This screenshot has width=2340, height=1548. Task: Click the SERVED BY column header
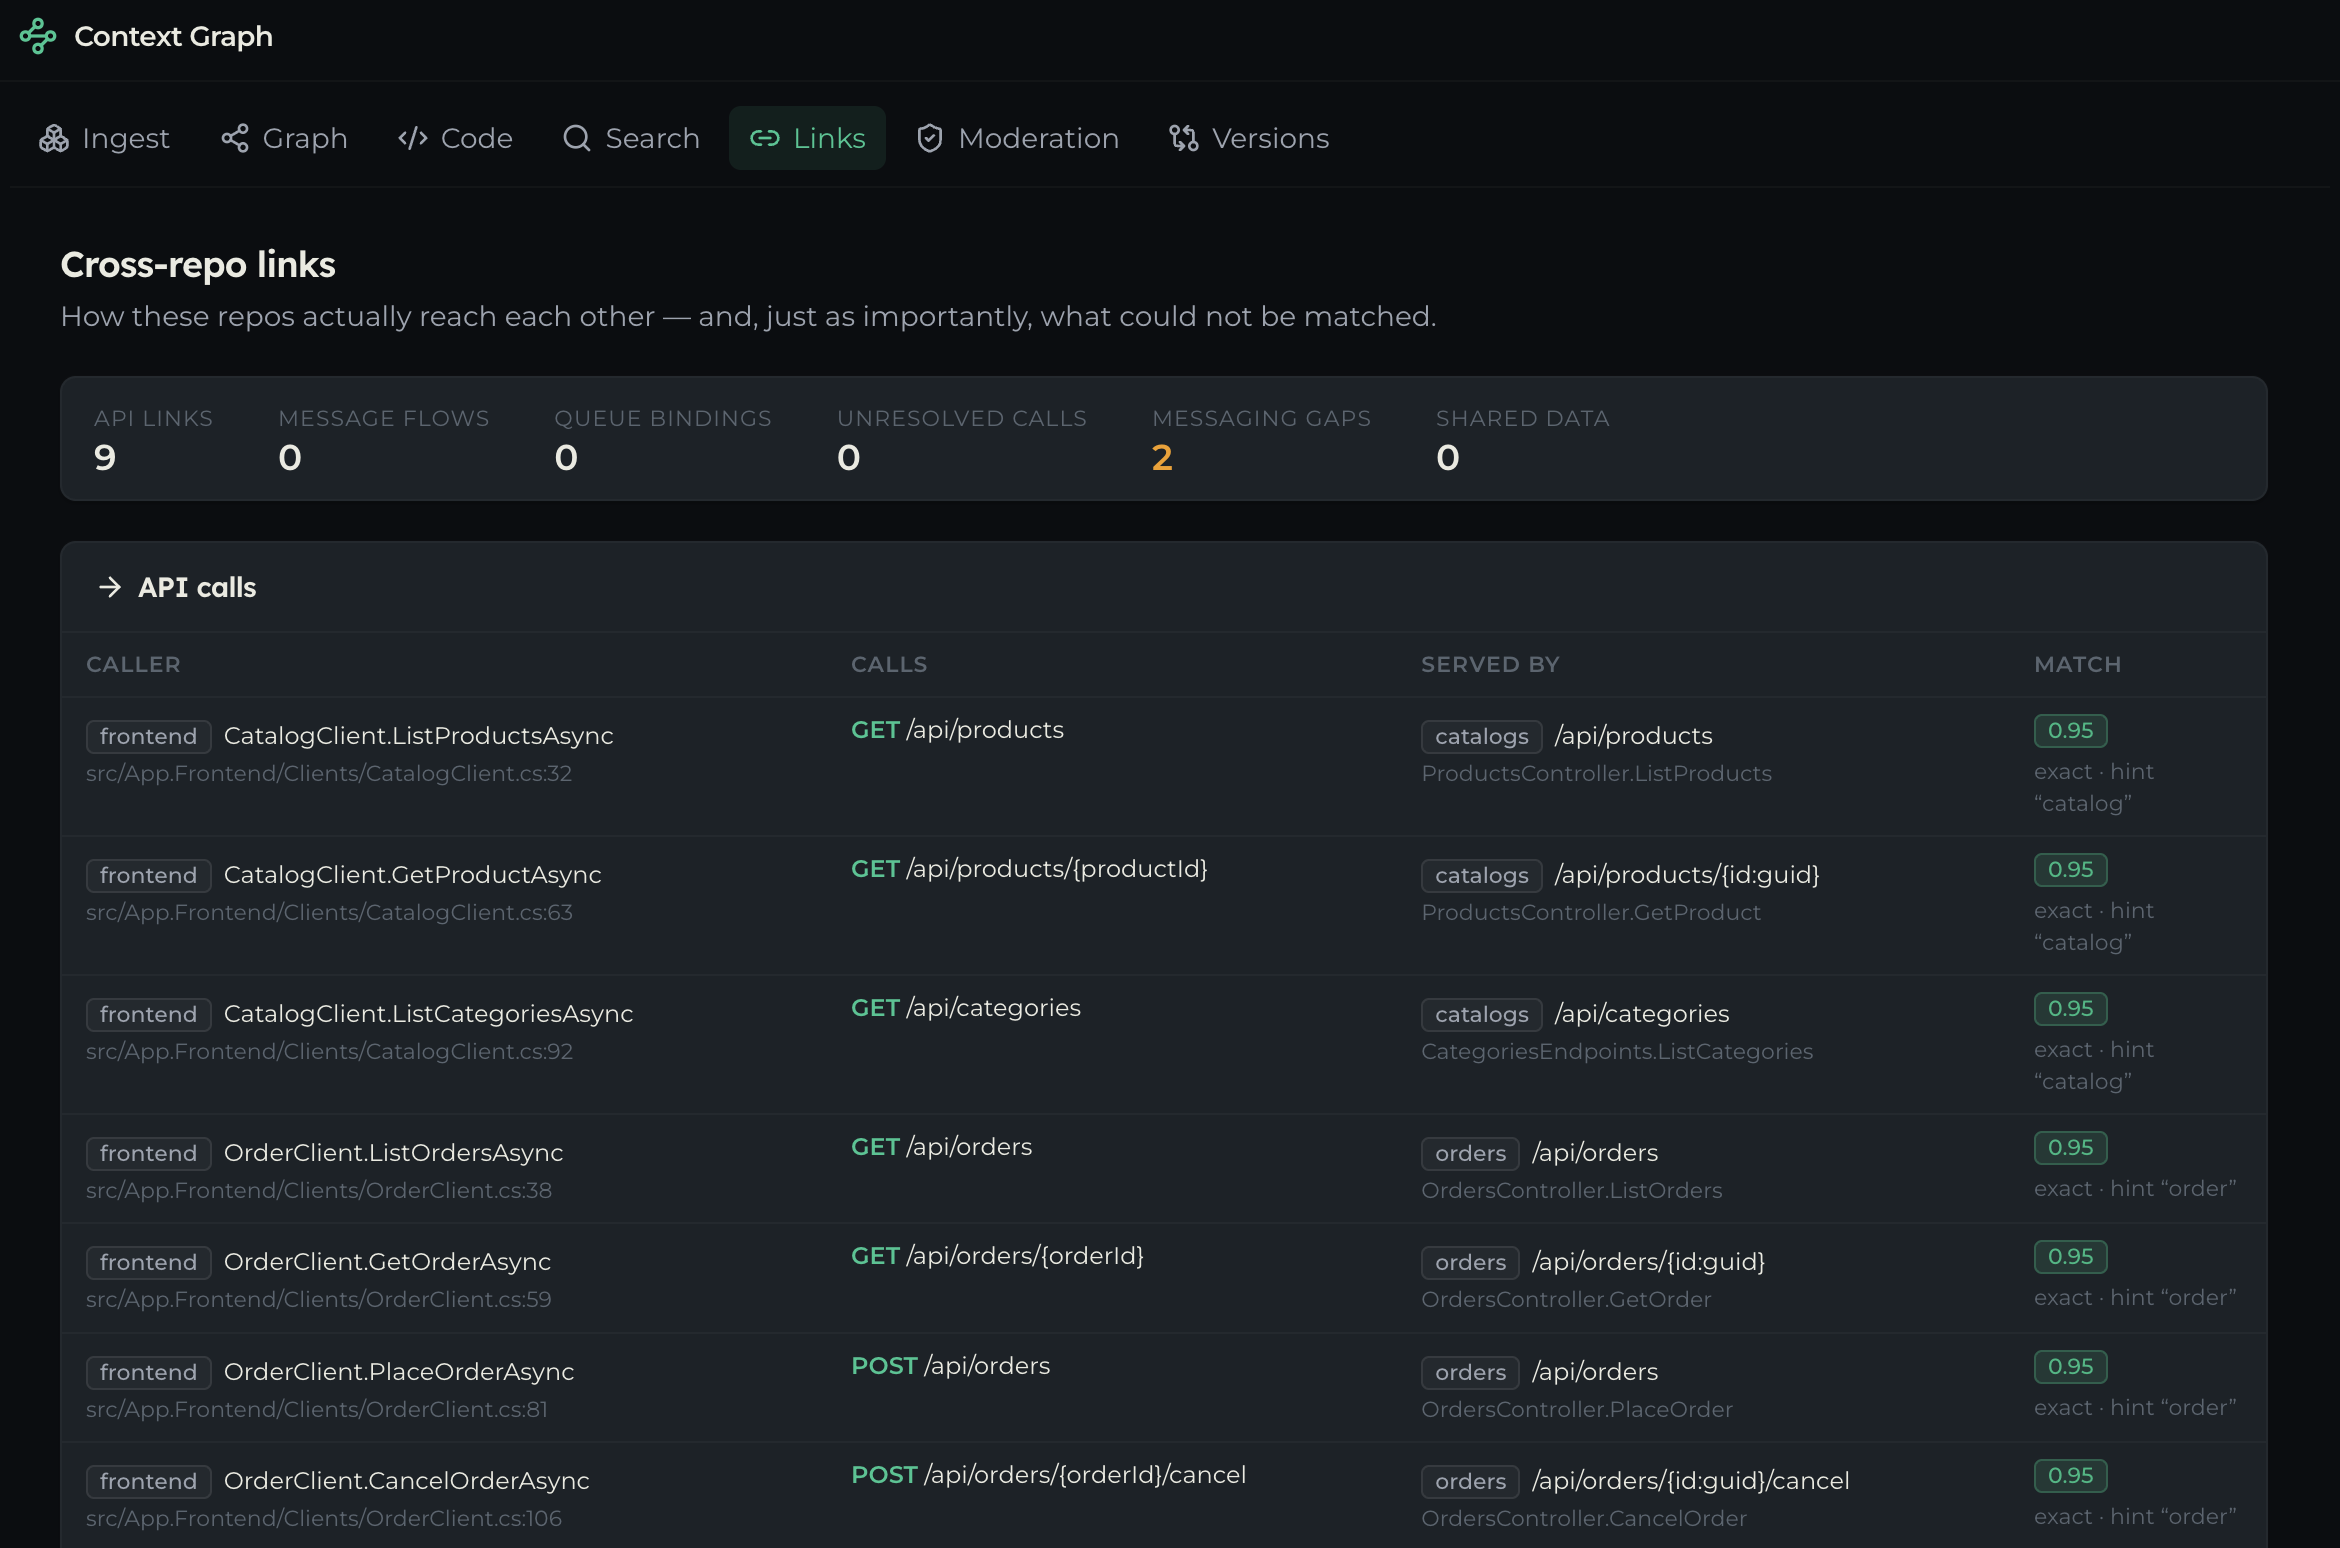tap(1490, 664)
